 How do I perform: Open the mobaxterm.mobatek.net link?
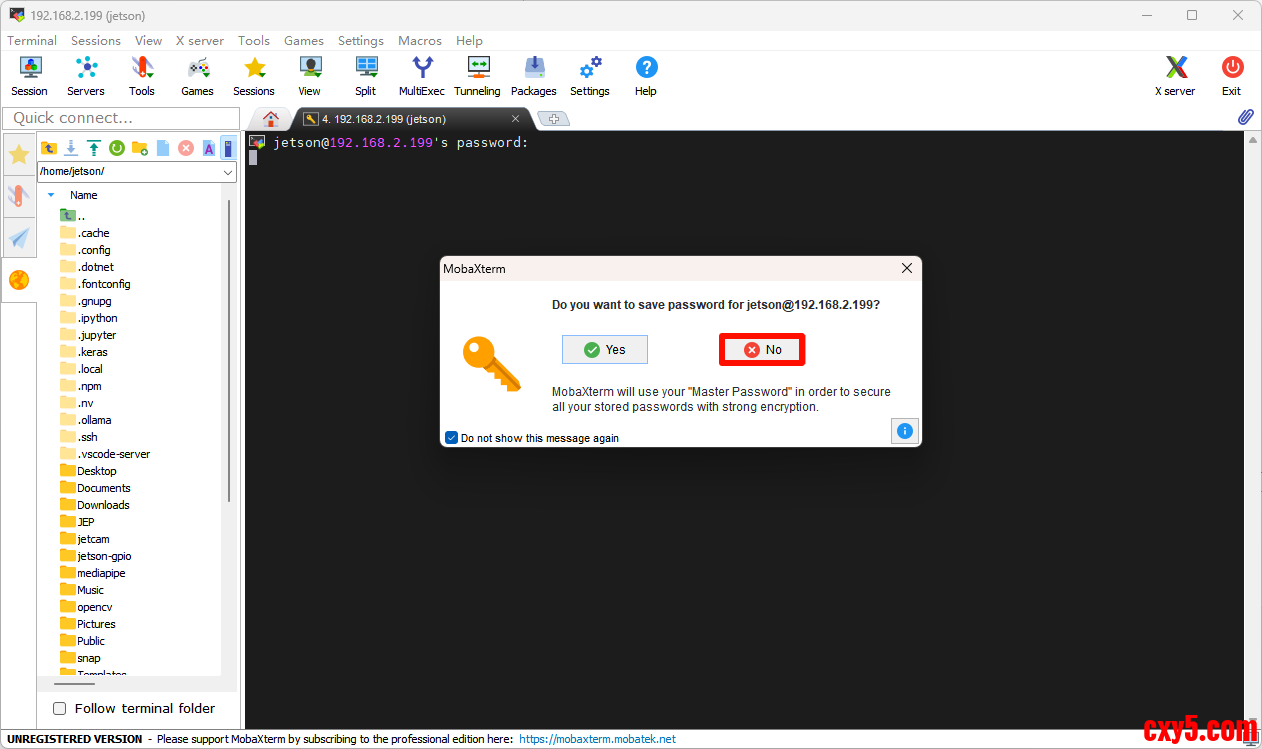coord(597,739)
